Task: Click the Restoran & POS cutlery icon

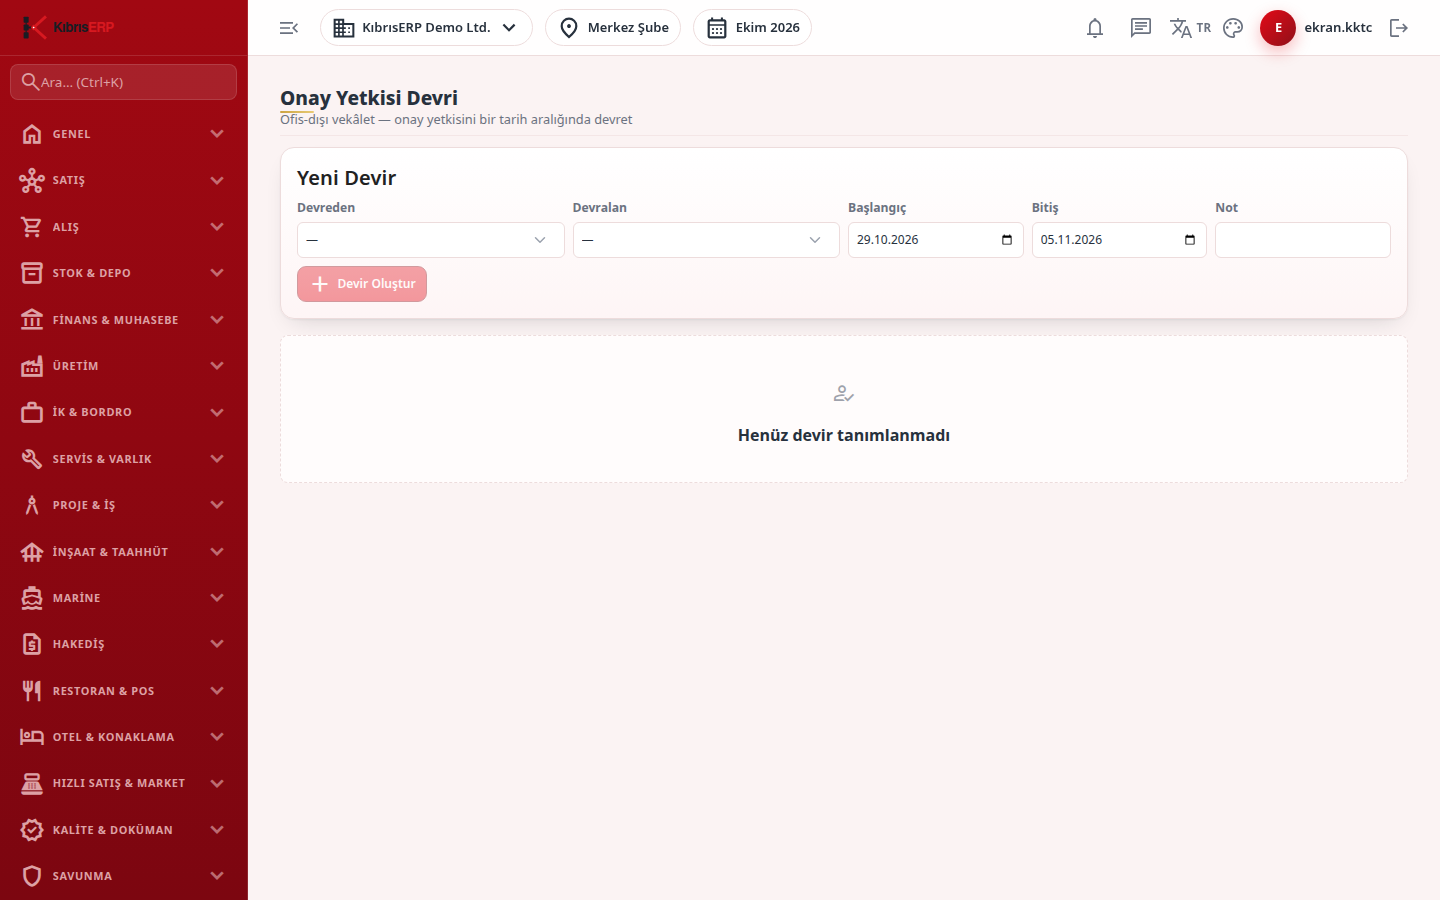Action: pyautogui.click(x=32, y=691)
